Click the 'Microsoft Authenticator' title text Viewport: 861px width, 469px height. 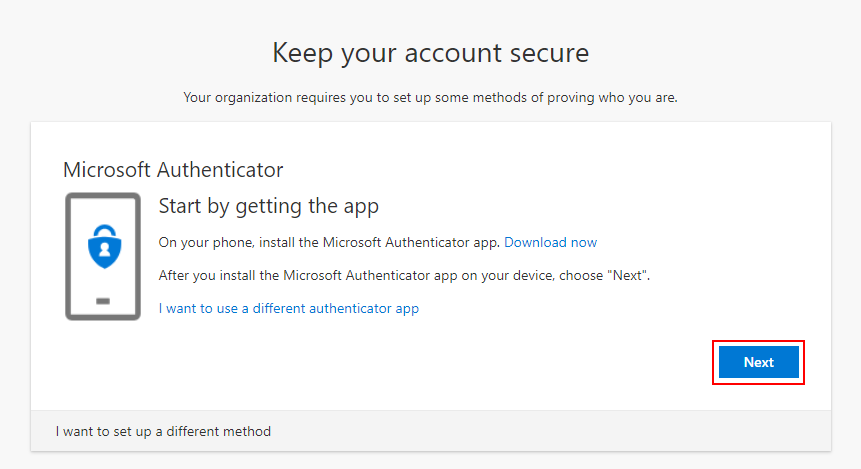[x=173, y=170]
